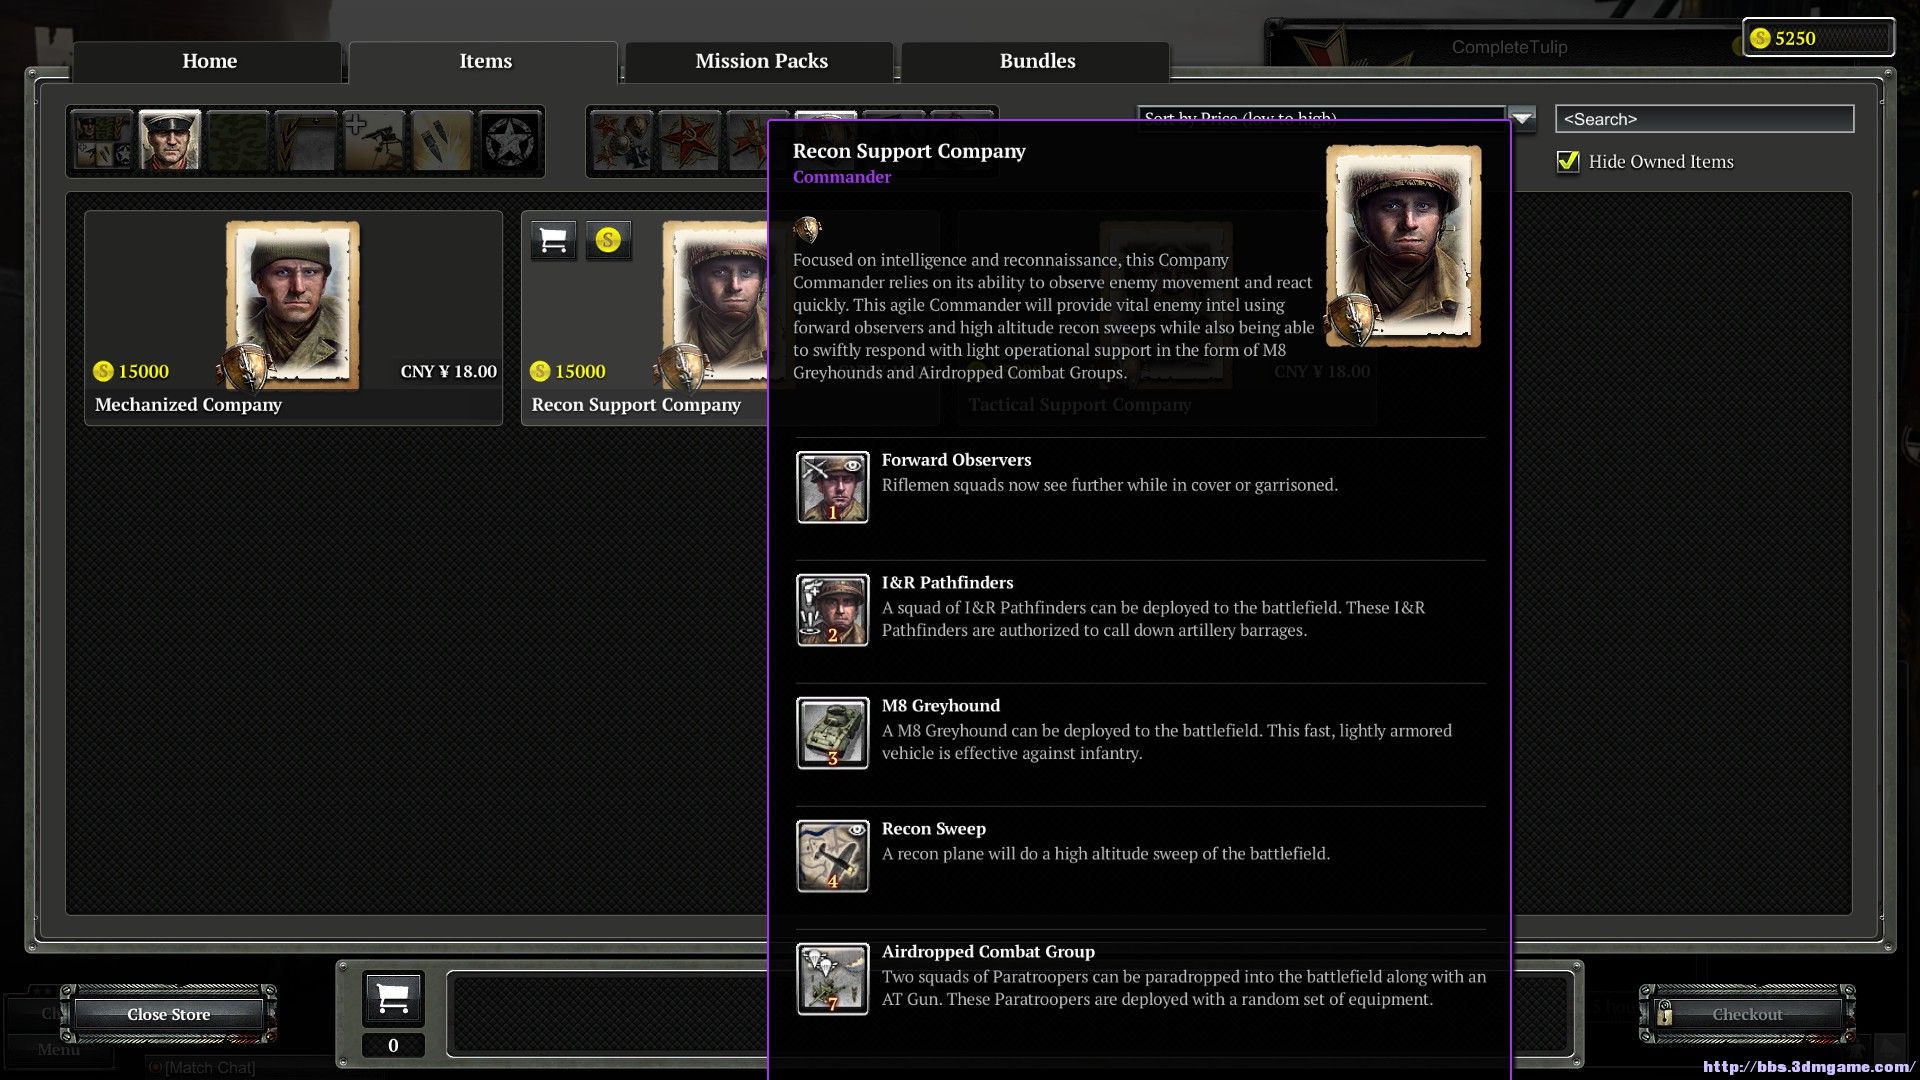Open the Bundles tab
1920x1080 pixels.
pyautogui.click(x=1037, y=61)
